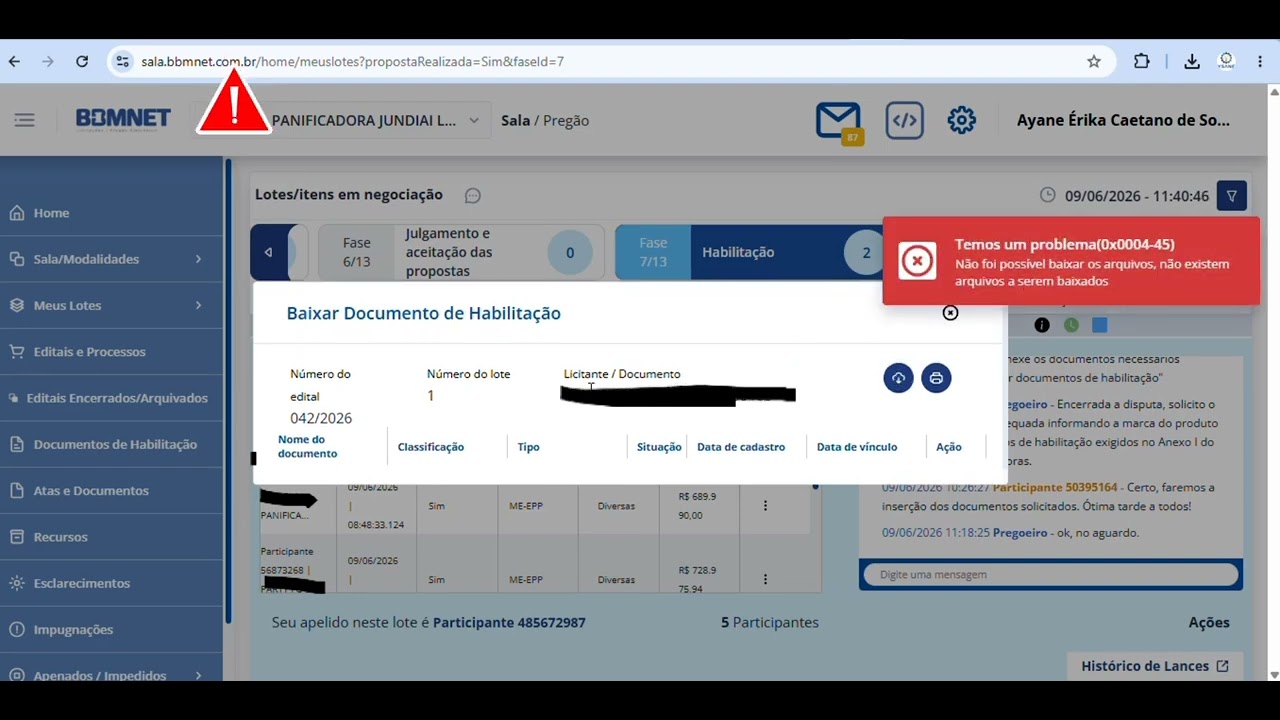Open the code brackets icon
The image size is (1280, 720).
[904, 120]
